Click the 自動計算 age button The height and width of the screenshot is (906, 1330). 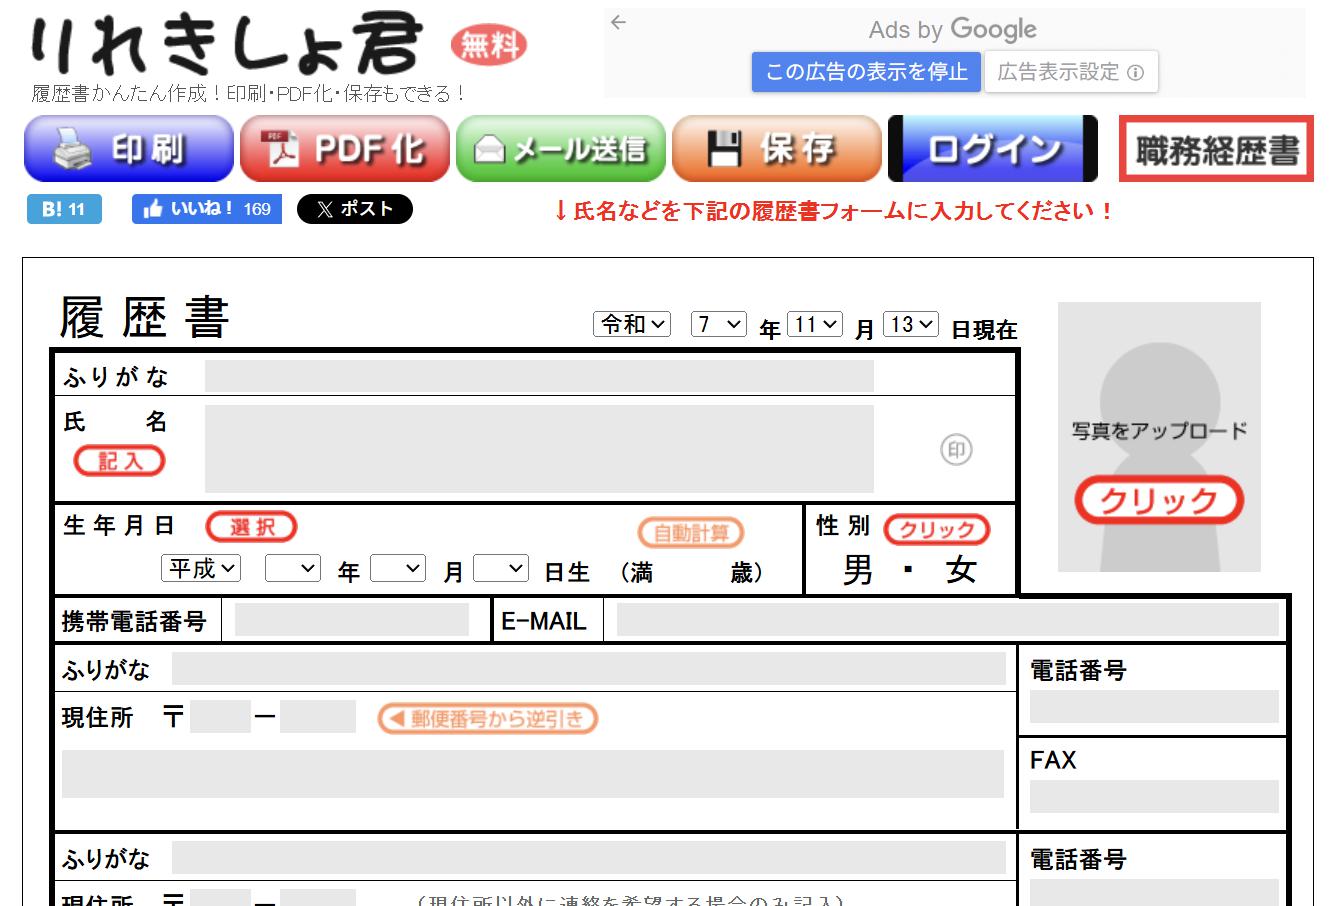click(691, 532)
